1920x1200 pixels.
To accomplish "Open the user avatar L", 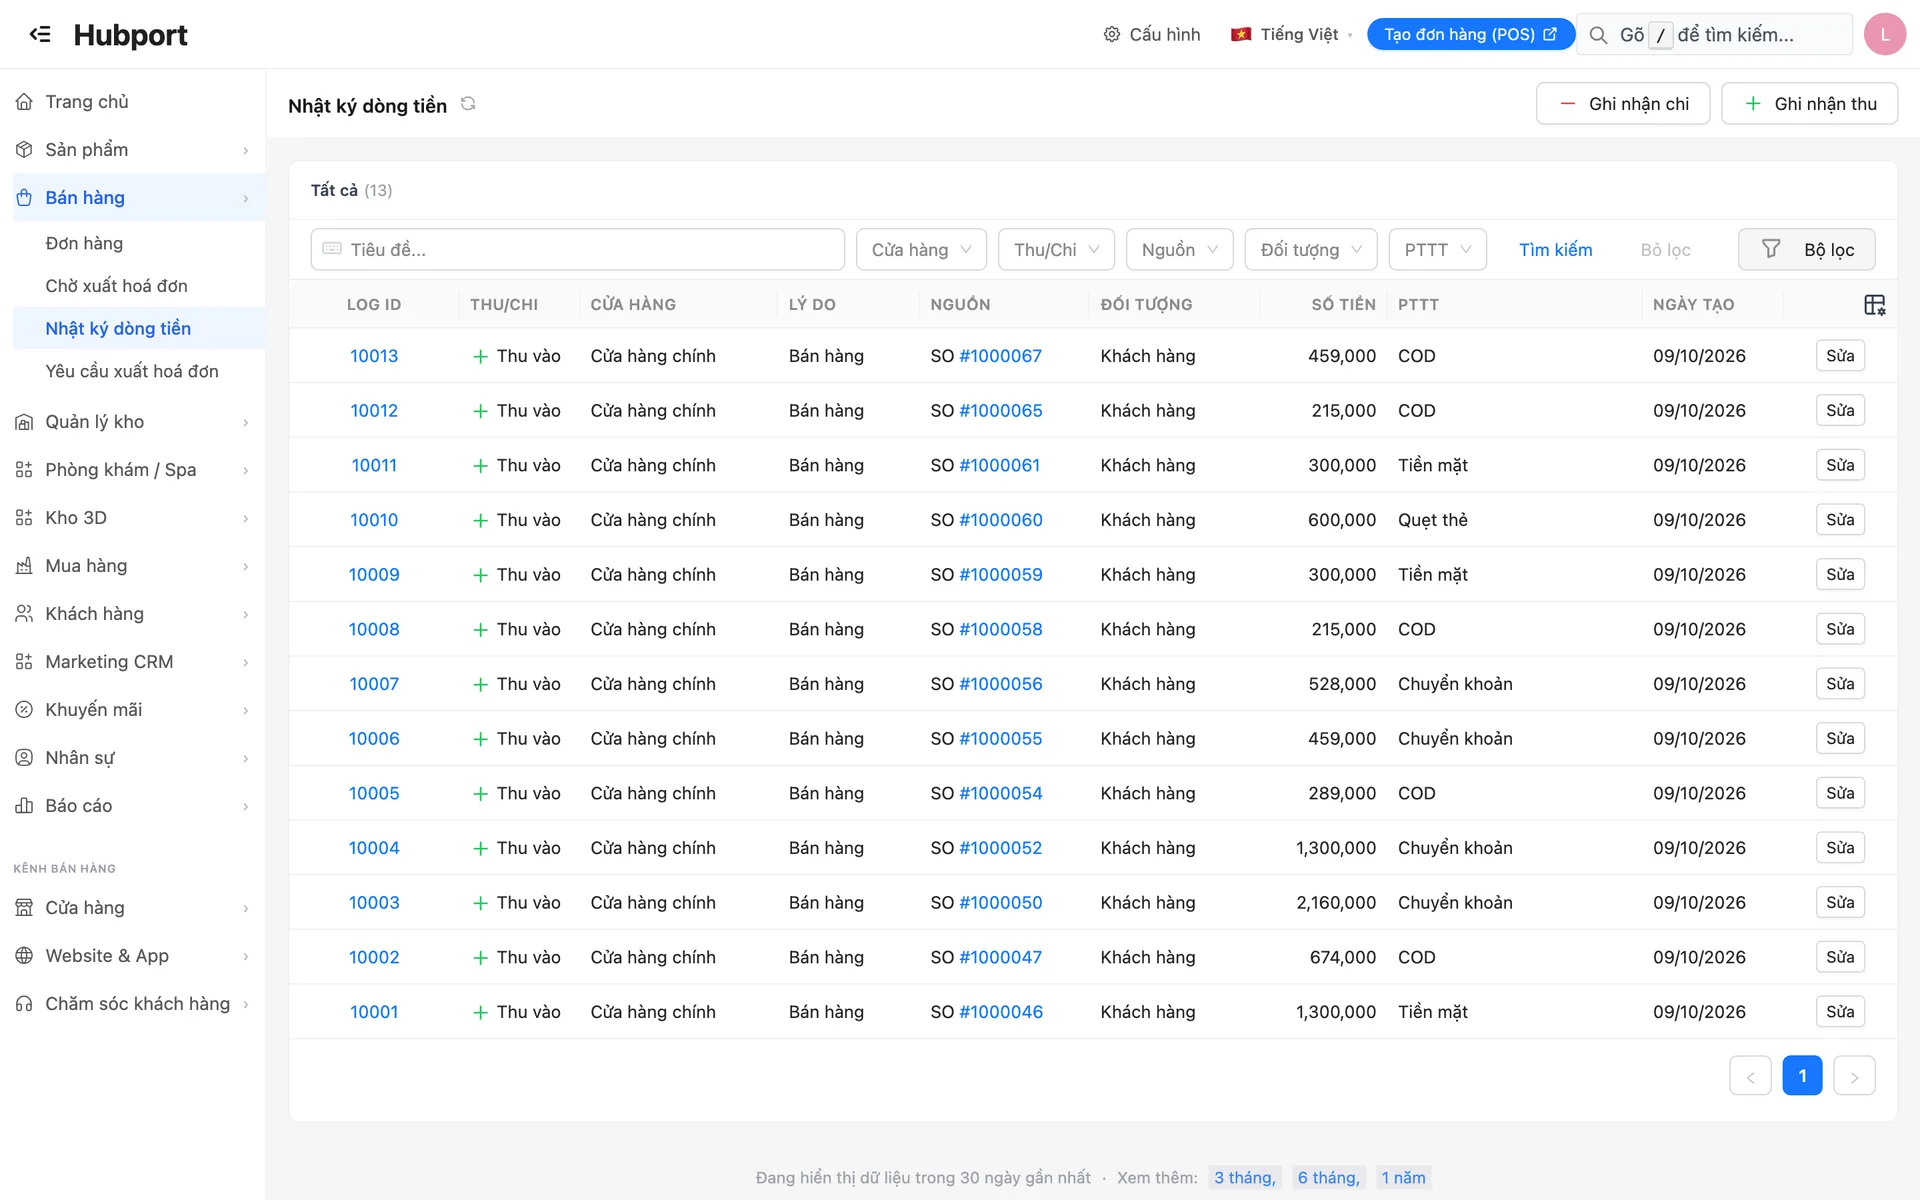I will click(1885, 35).
